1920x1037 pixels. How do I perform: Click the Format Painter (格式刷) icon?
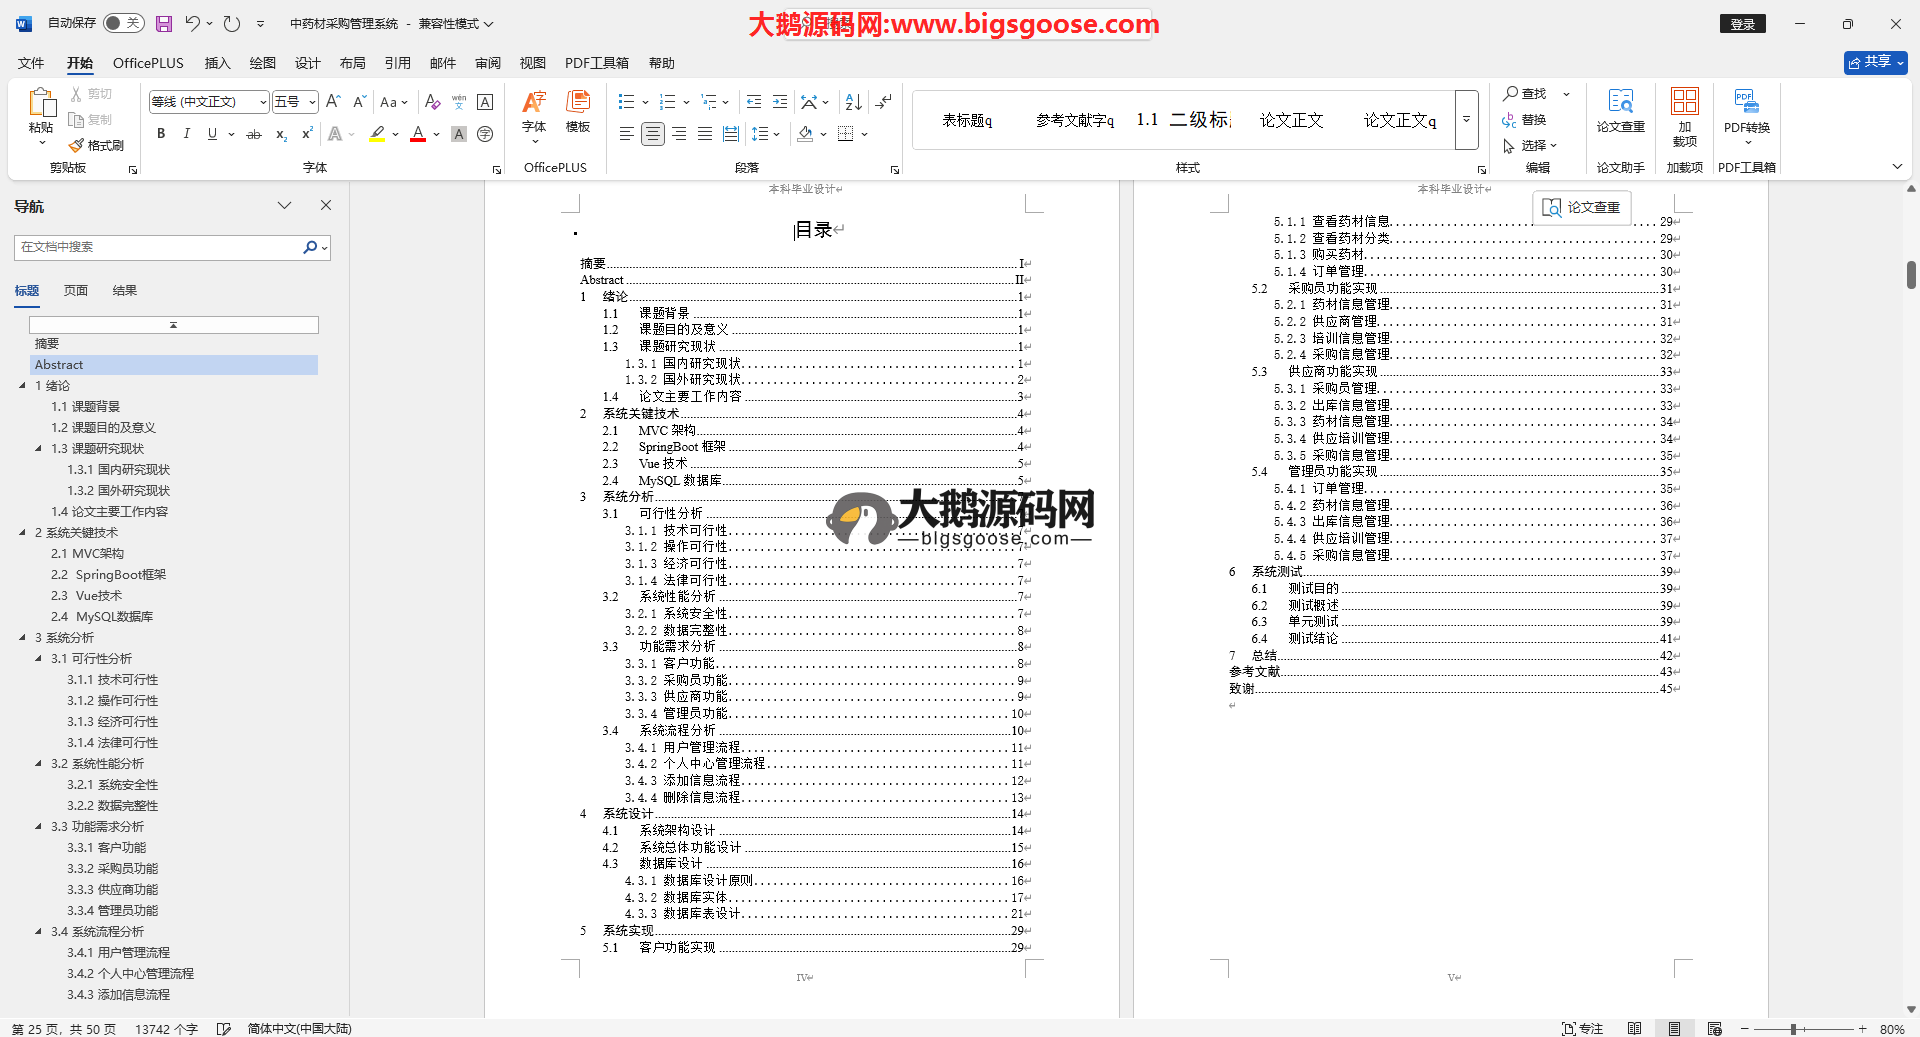(x=96, y=145)
